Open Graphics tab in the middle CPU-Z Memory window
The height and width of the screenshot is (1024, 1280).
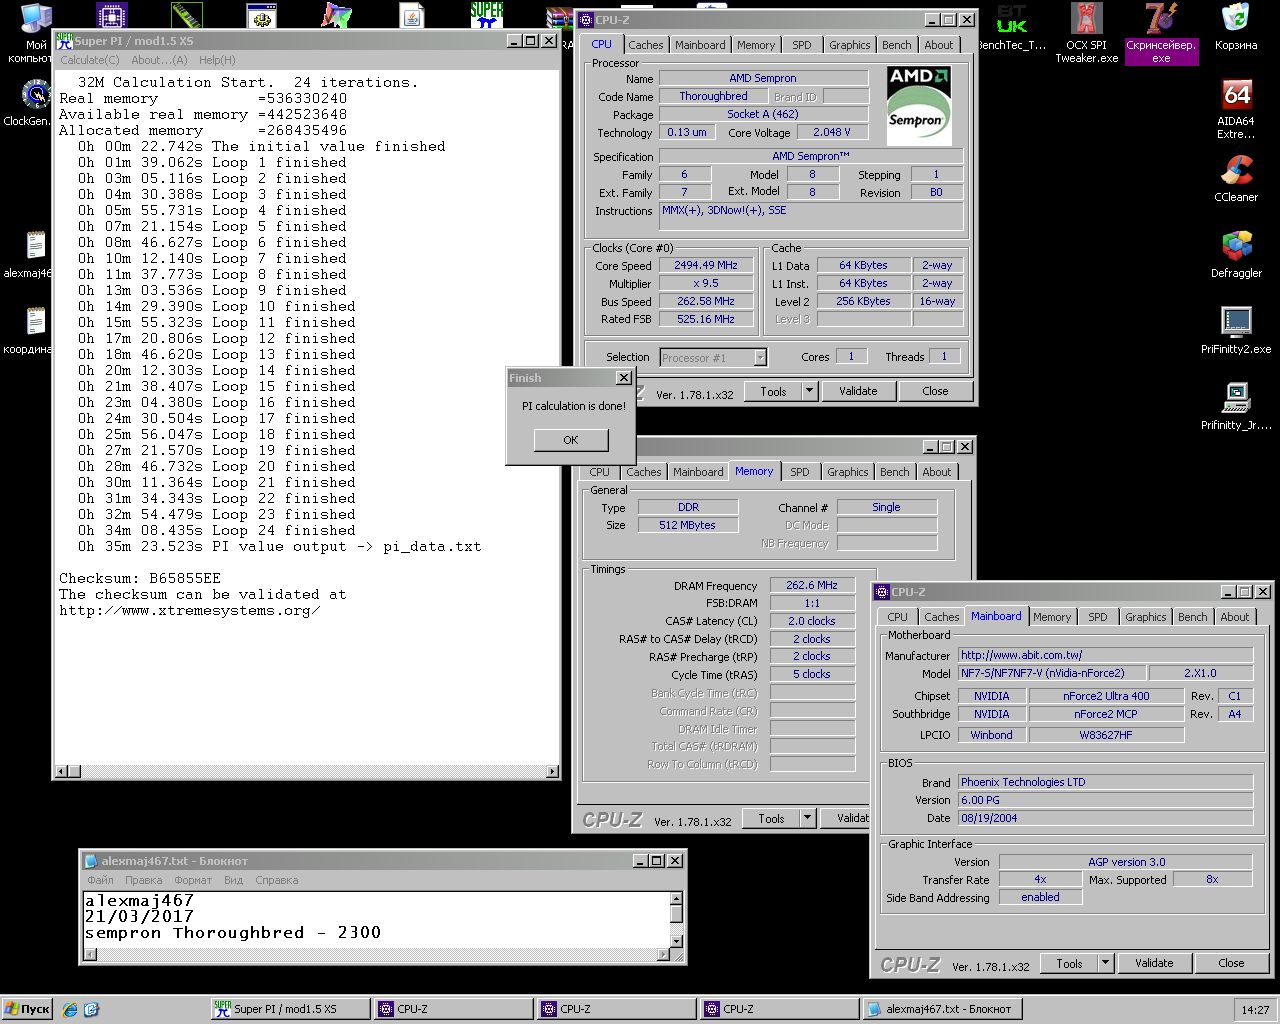point(848,472)
